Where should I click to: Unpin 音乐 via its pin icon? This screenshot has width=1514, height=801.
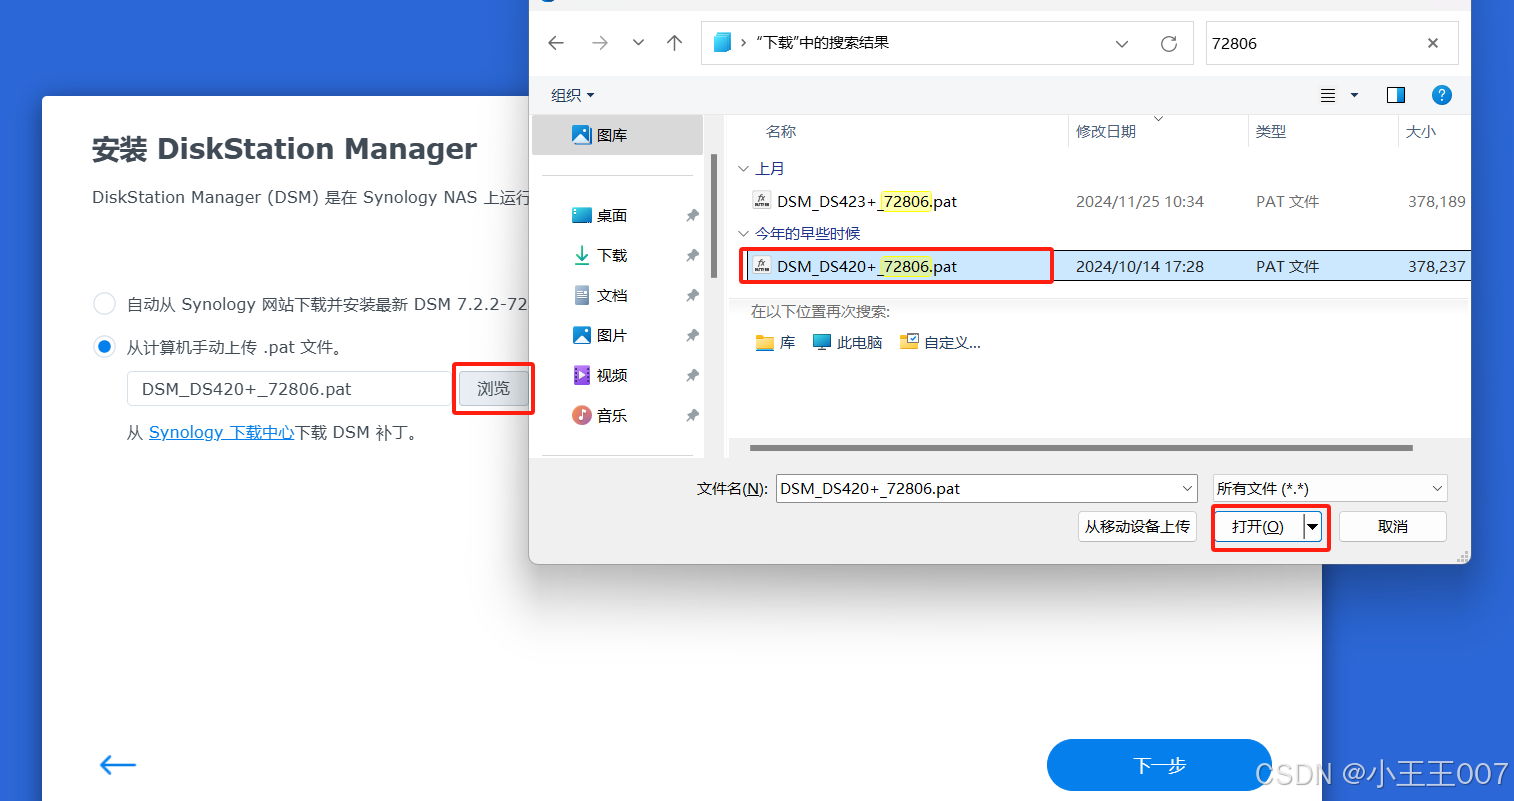pyautogui.click(x=692, y=415)
